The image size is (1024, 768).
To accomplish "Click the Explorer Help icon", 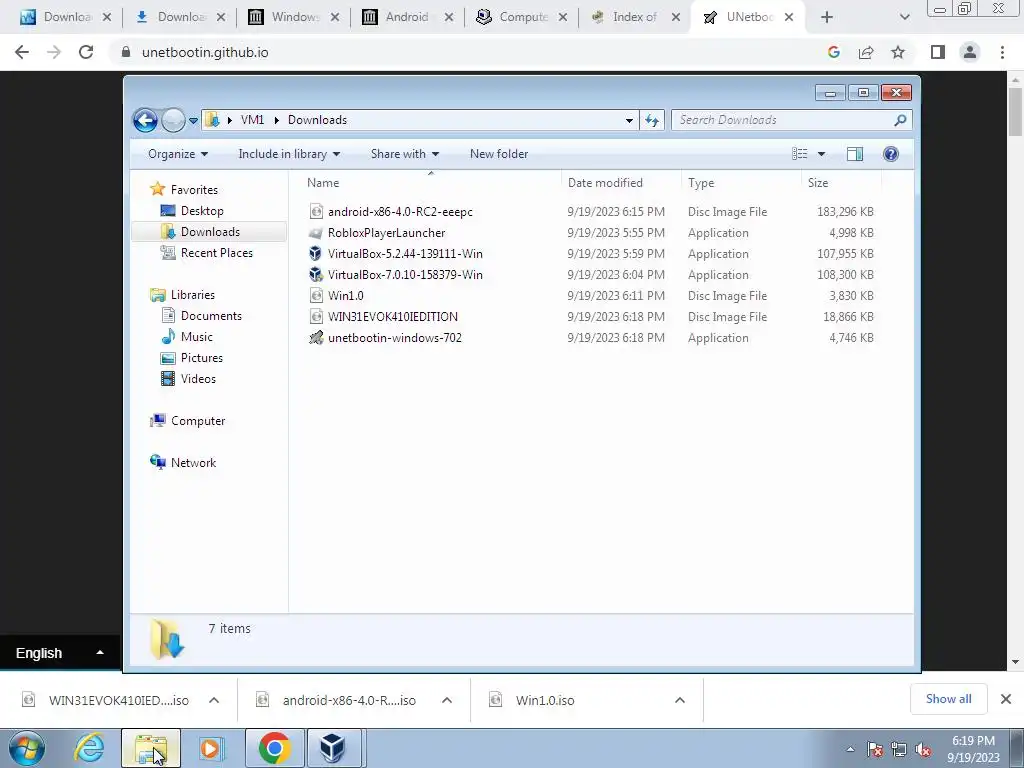I will [x=891, y=154].
